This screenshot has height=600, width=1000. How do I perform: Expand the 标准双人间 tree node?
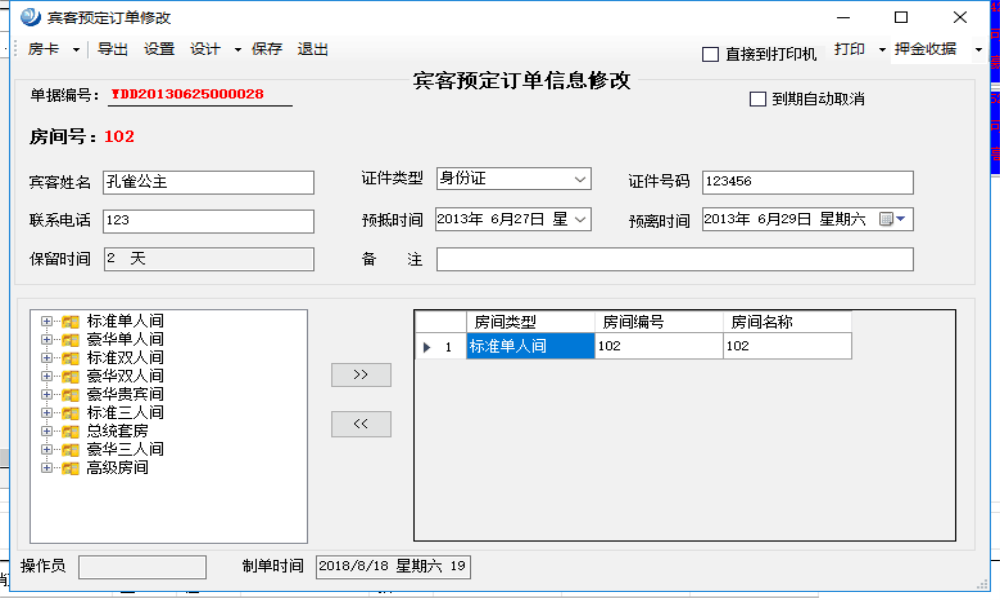point(46,358)
